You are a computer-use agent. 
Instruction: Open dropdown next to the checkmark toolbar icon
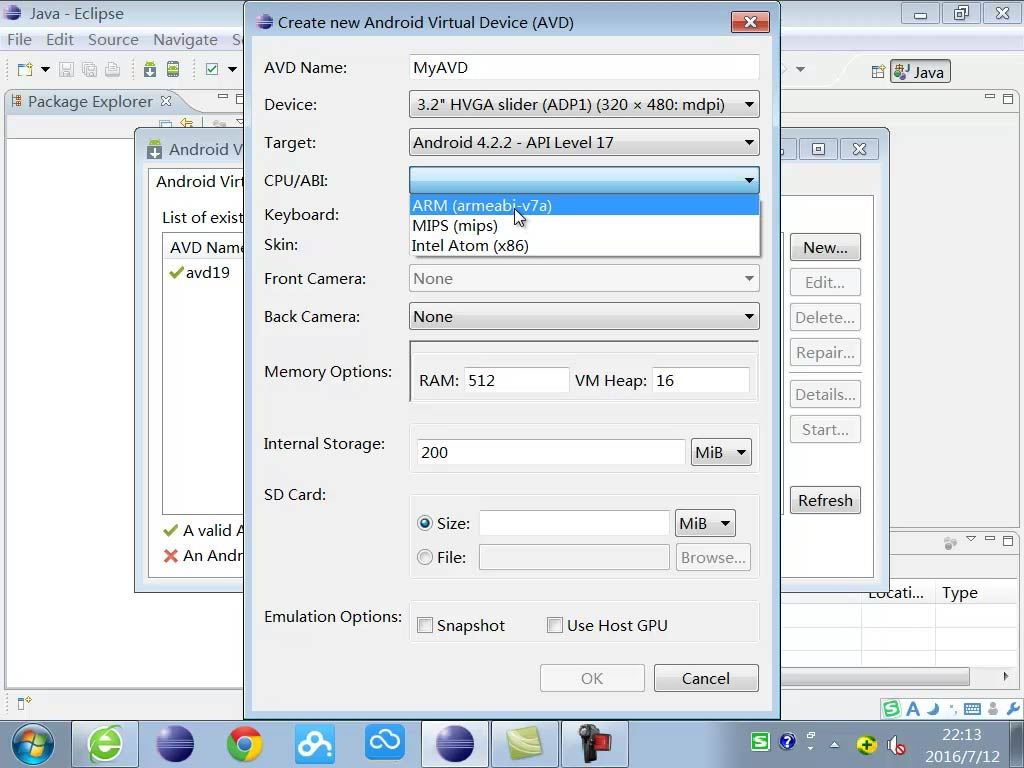tap(232, 69)
